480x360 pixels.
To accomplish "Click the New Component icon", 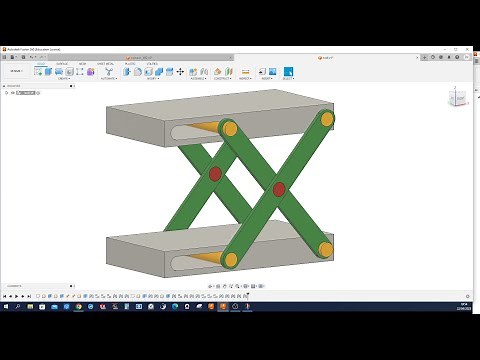I will pos(193,71).
